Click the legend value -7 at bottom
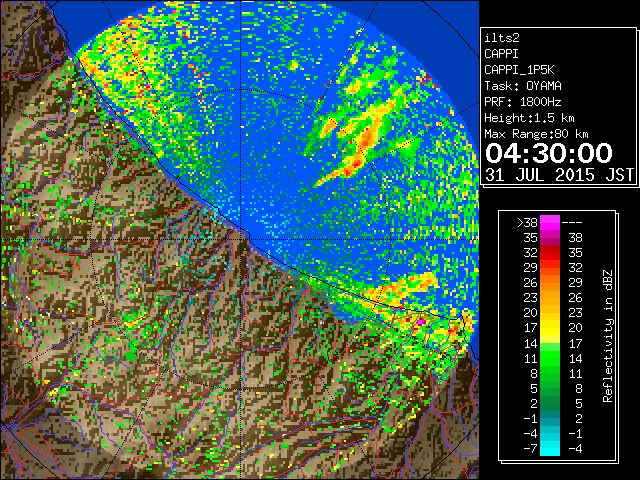The width and height of the screenshot is (640, 480). point(530,449)
